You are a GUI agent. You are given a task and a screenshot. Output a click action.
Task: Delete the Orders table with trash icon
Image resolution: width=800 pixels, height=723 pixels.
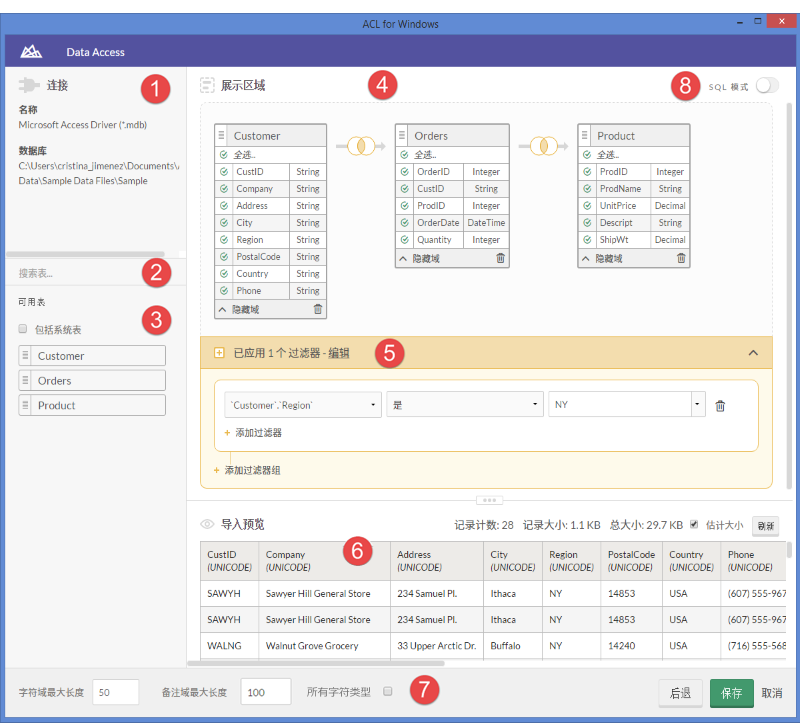(500, 259)
